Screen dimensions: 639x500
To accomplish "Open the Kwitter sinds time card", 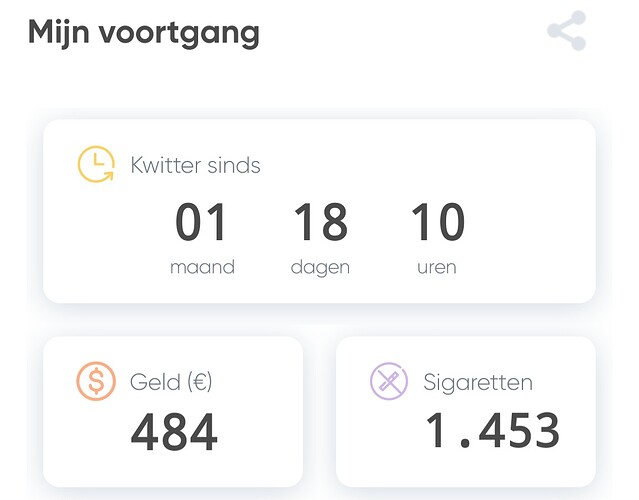I will coord(319,211).
